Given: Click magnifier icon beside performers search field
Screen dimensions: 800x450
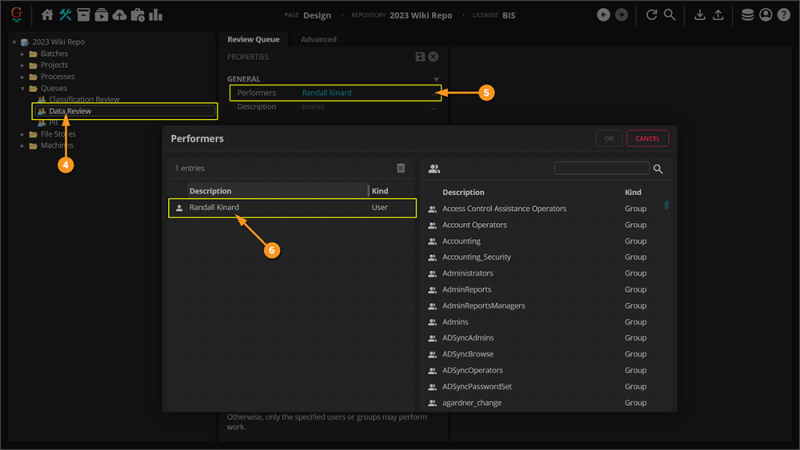Looking at the screenshot, I should 658,169.
